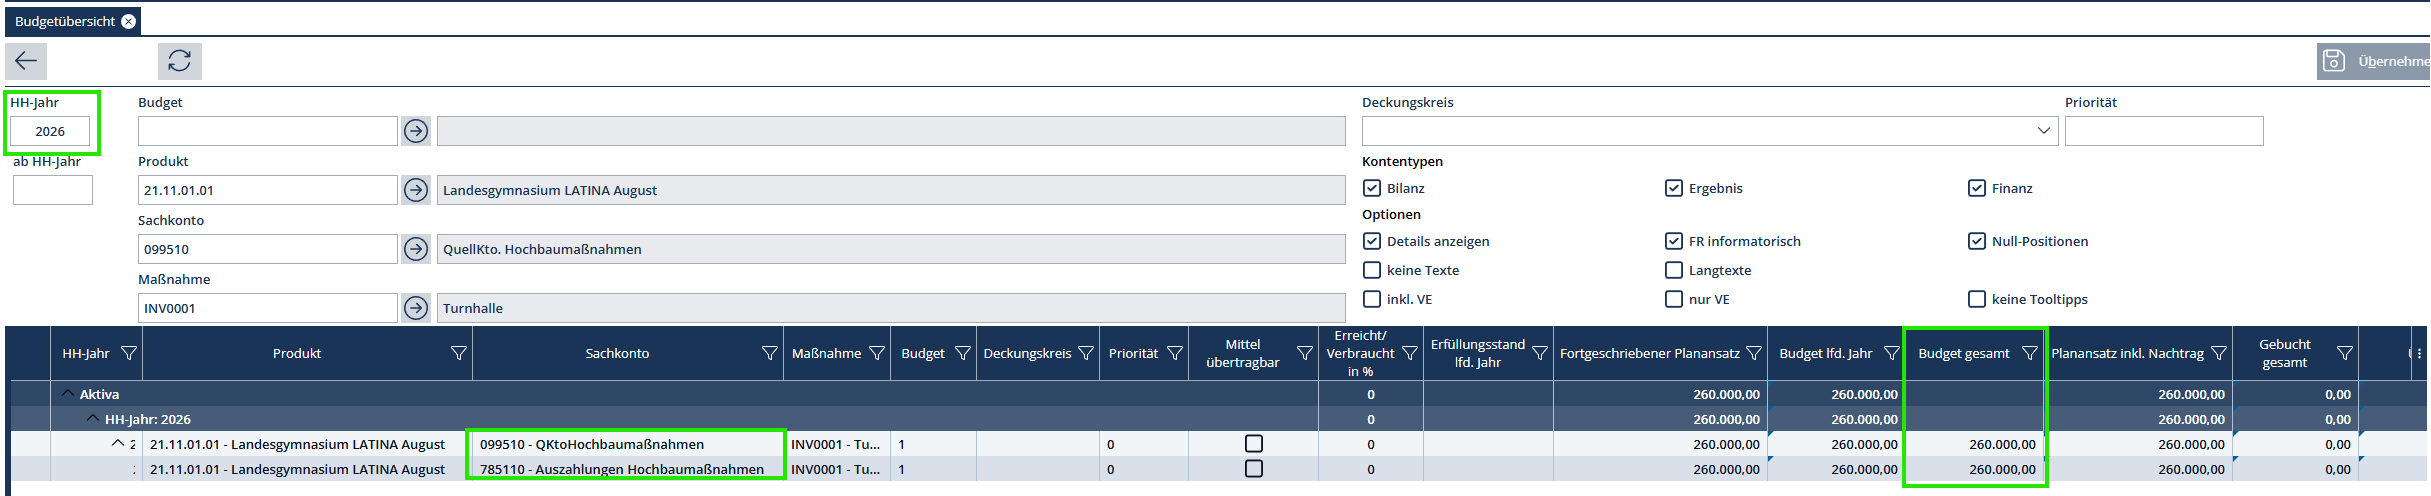The width and height of the screenshot is (2431, 496).
Task: Check Mittel übertragbar for 099510 row
Action: (x=1253, y=443)
